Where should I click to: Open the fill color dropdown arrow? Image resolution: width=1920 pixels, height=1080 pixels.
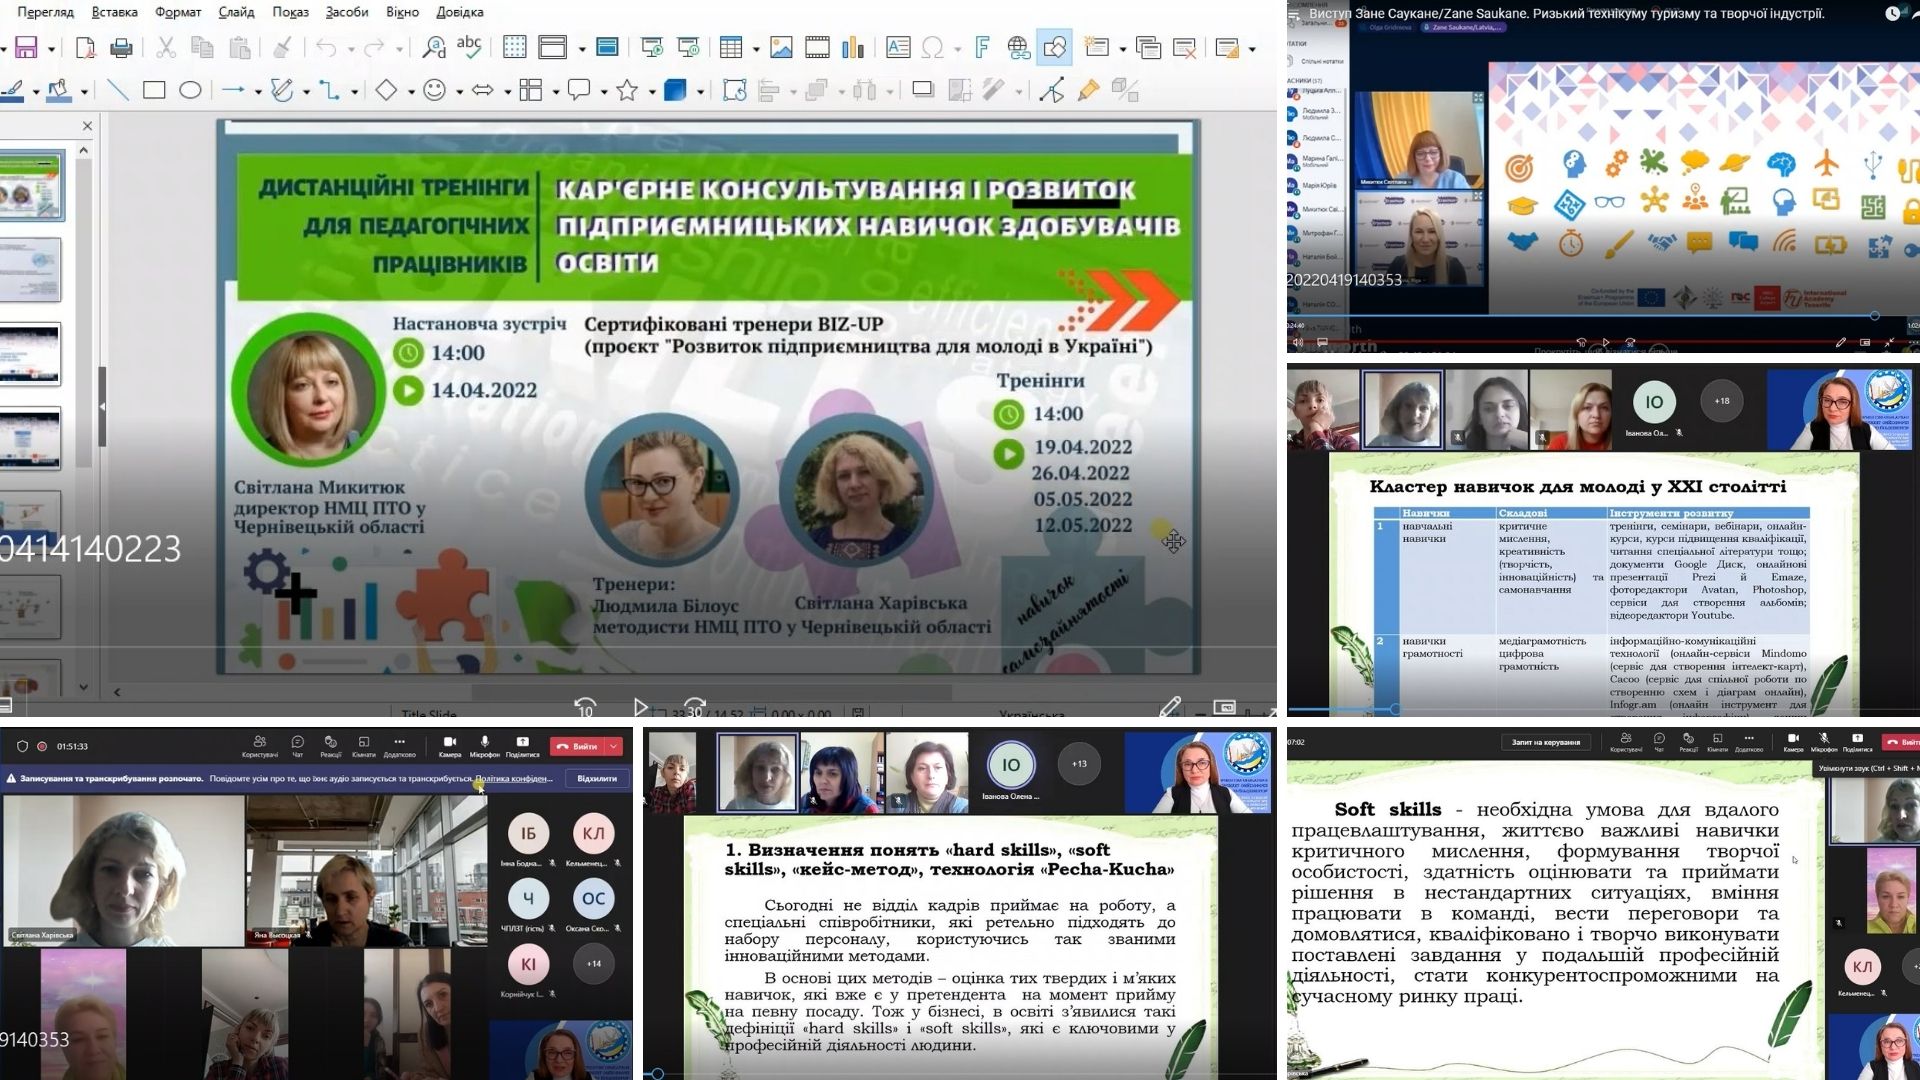tap(82, 90)
